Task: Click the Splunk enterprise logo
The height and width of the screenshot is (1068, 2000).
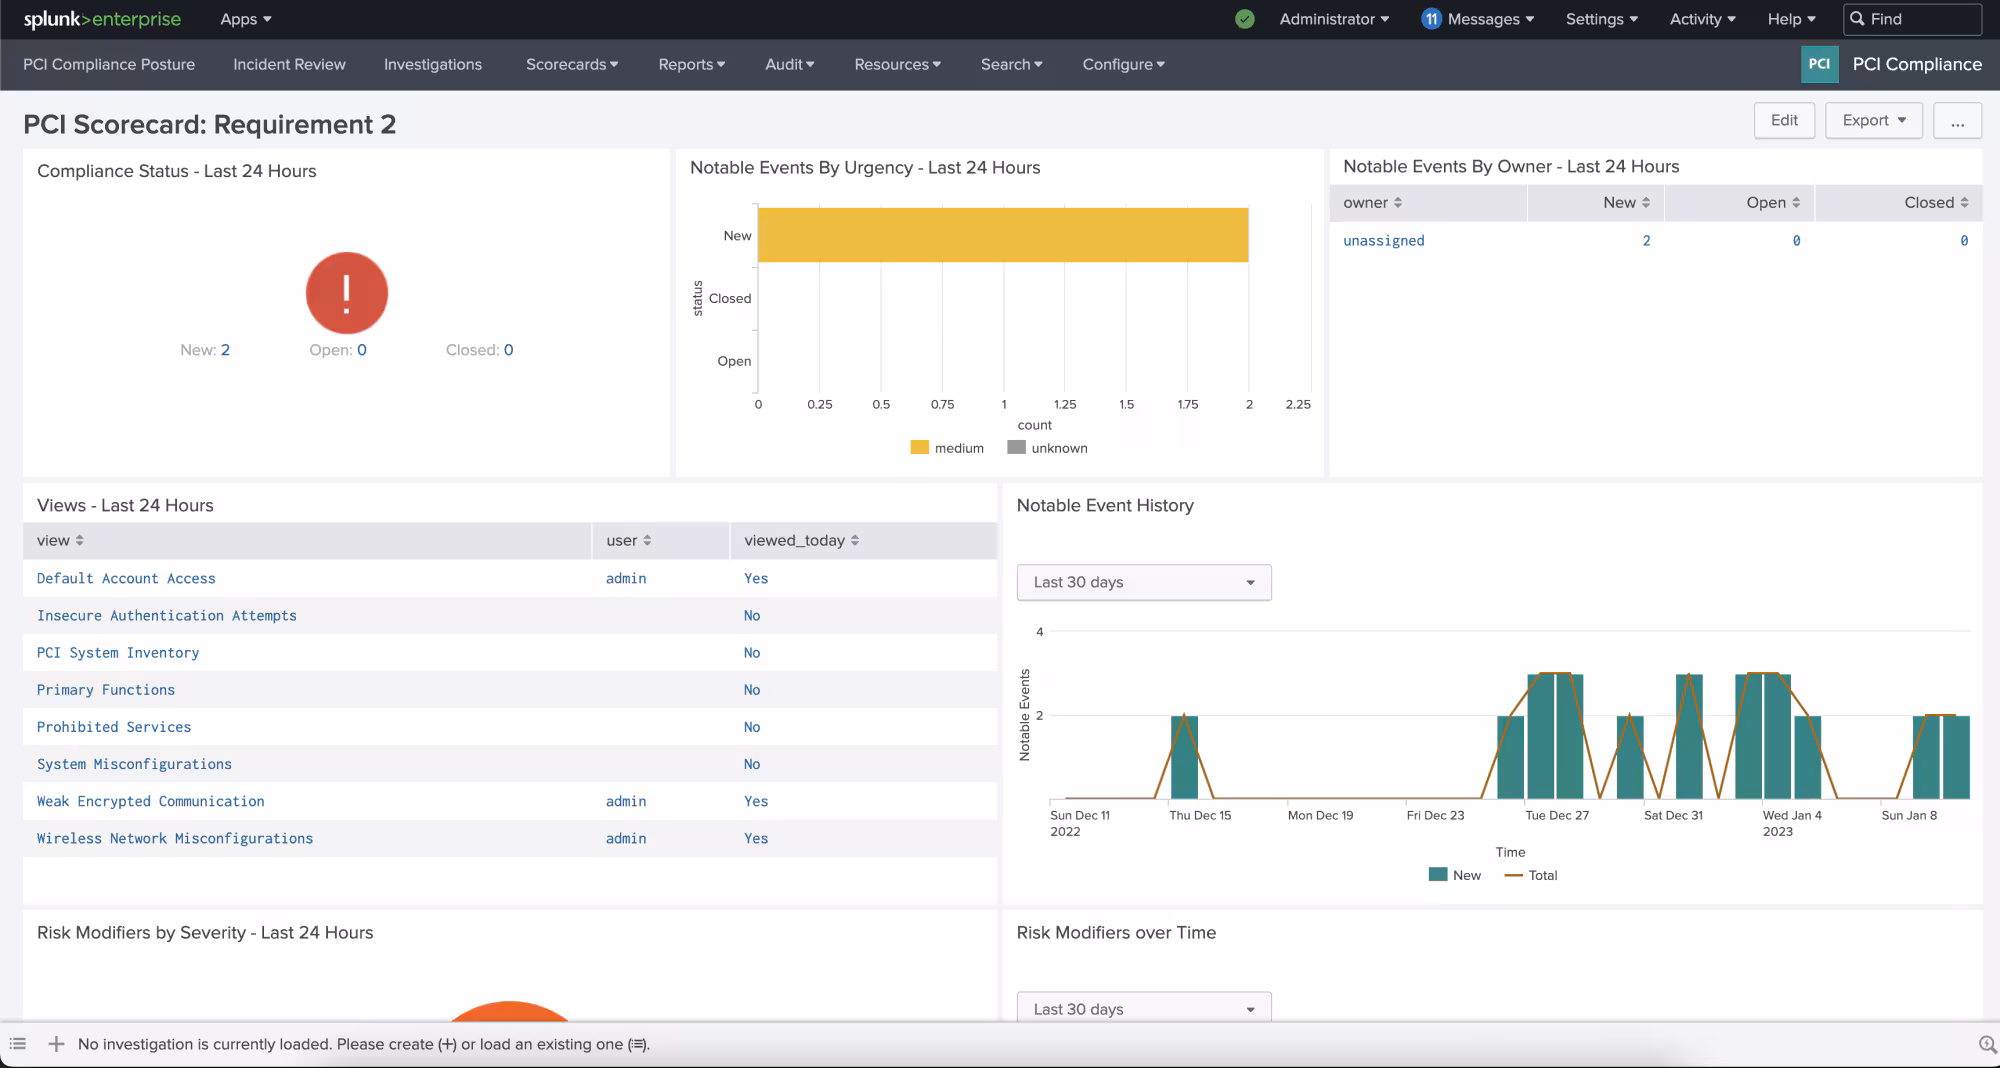Action: click(102, 19)
